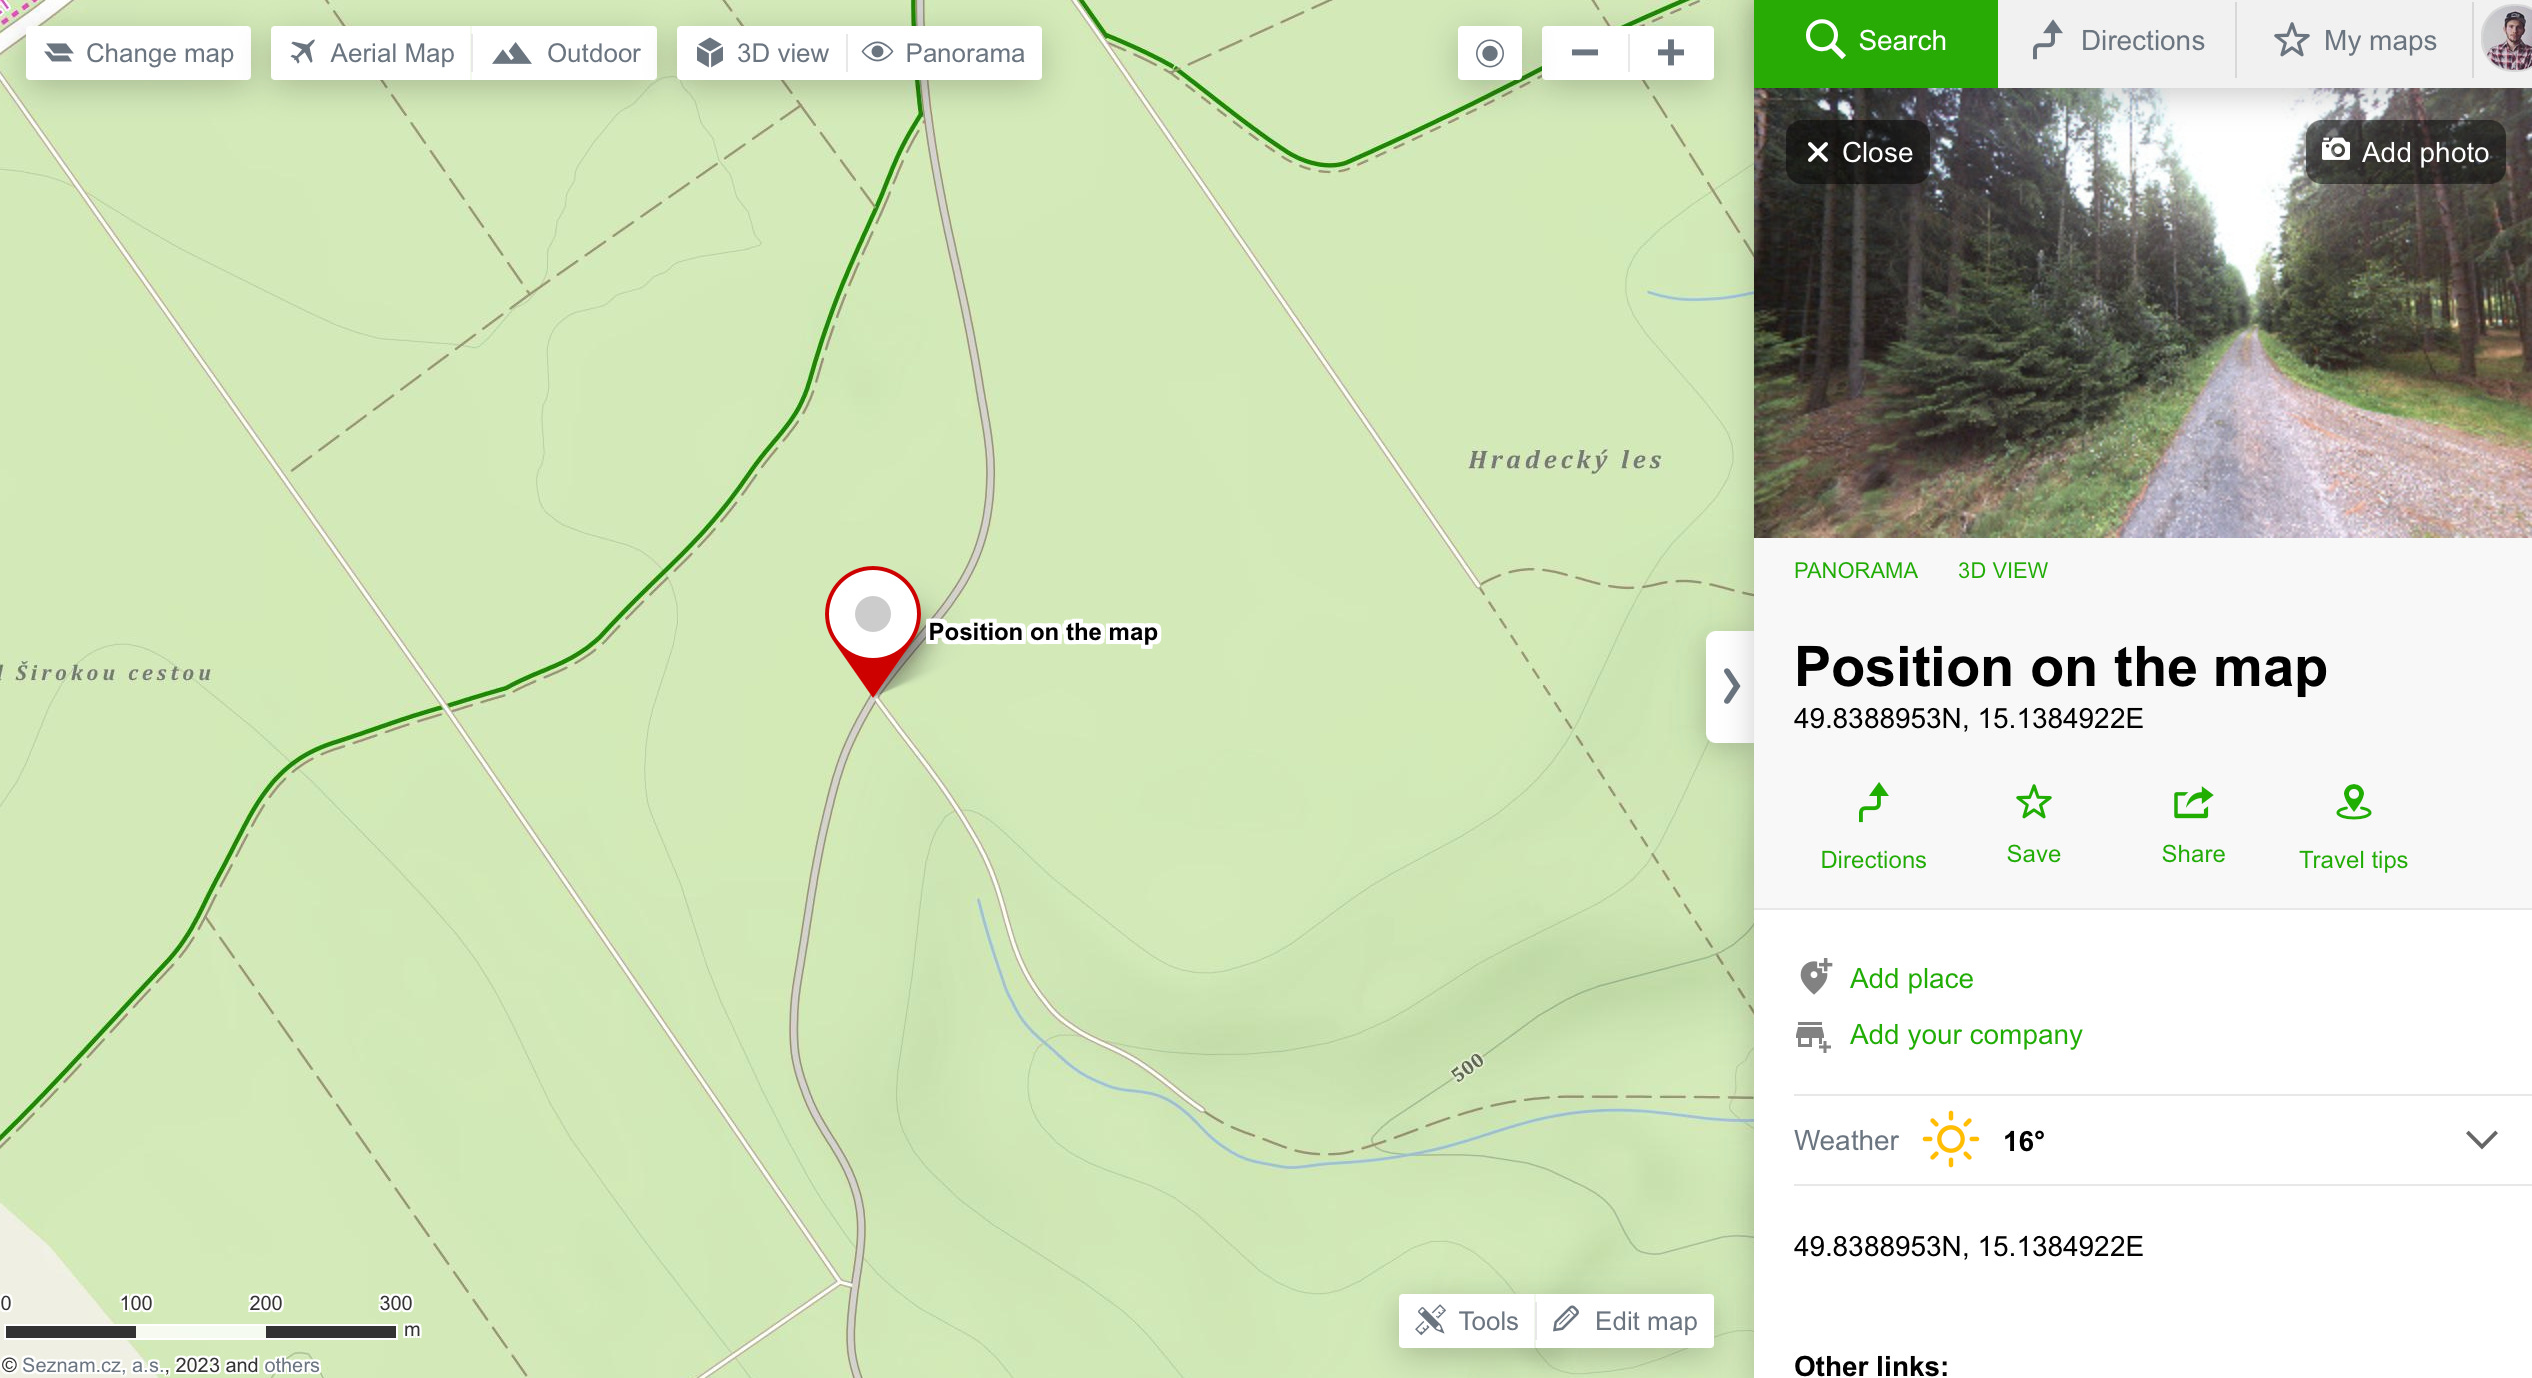This screenshot has width=2532, height=1378.
Task: Open the My maps tab
Action: (2355, 40)
